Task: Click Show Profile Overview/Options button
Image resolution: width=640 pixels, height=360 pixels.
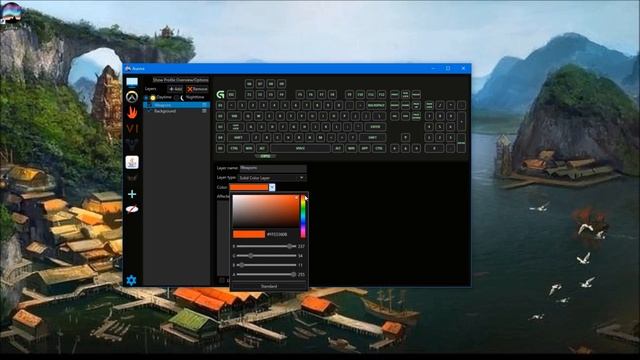Action: click(180, 80)
